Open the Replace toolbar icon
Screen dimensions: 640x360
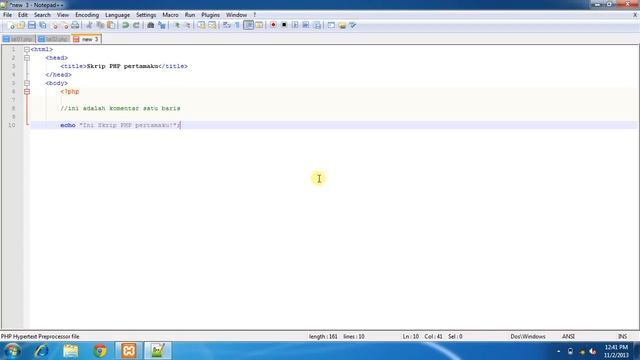[x=162, y=25]
